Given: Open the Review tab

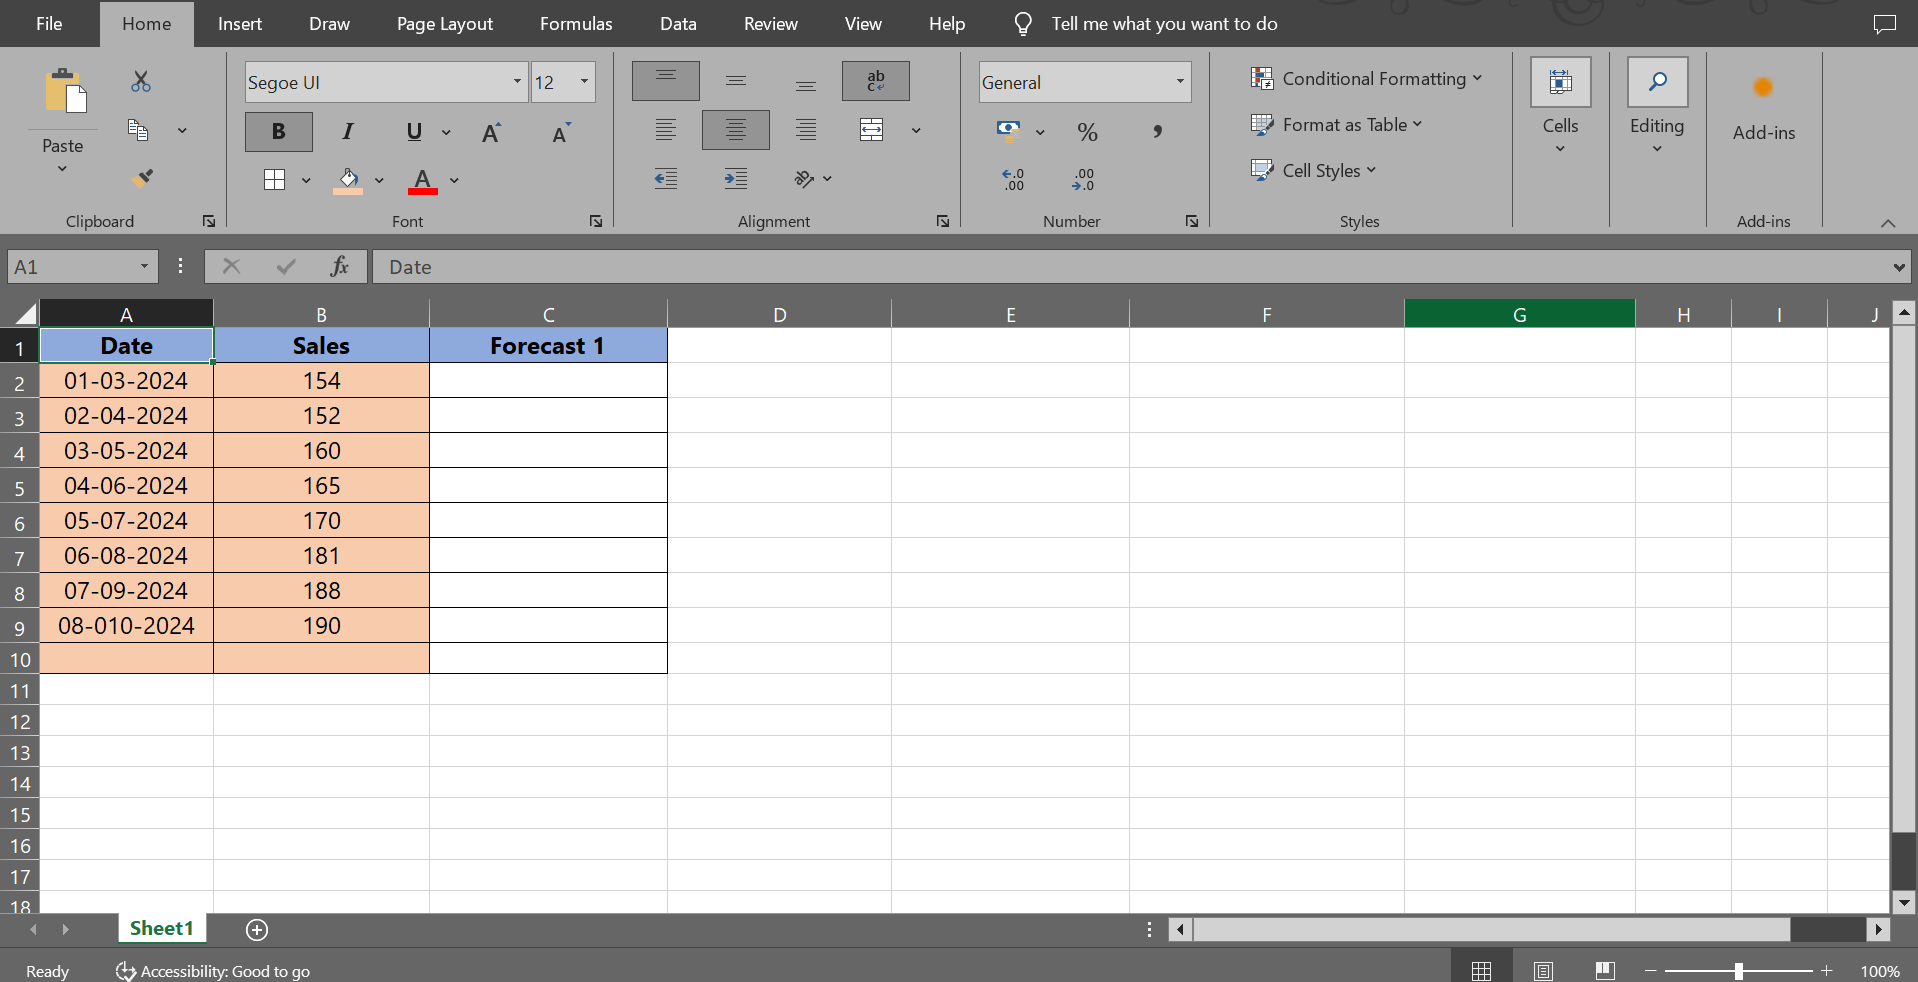Looking at the screenshot, I should pos(770,23).
